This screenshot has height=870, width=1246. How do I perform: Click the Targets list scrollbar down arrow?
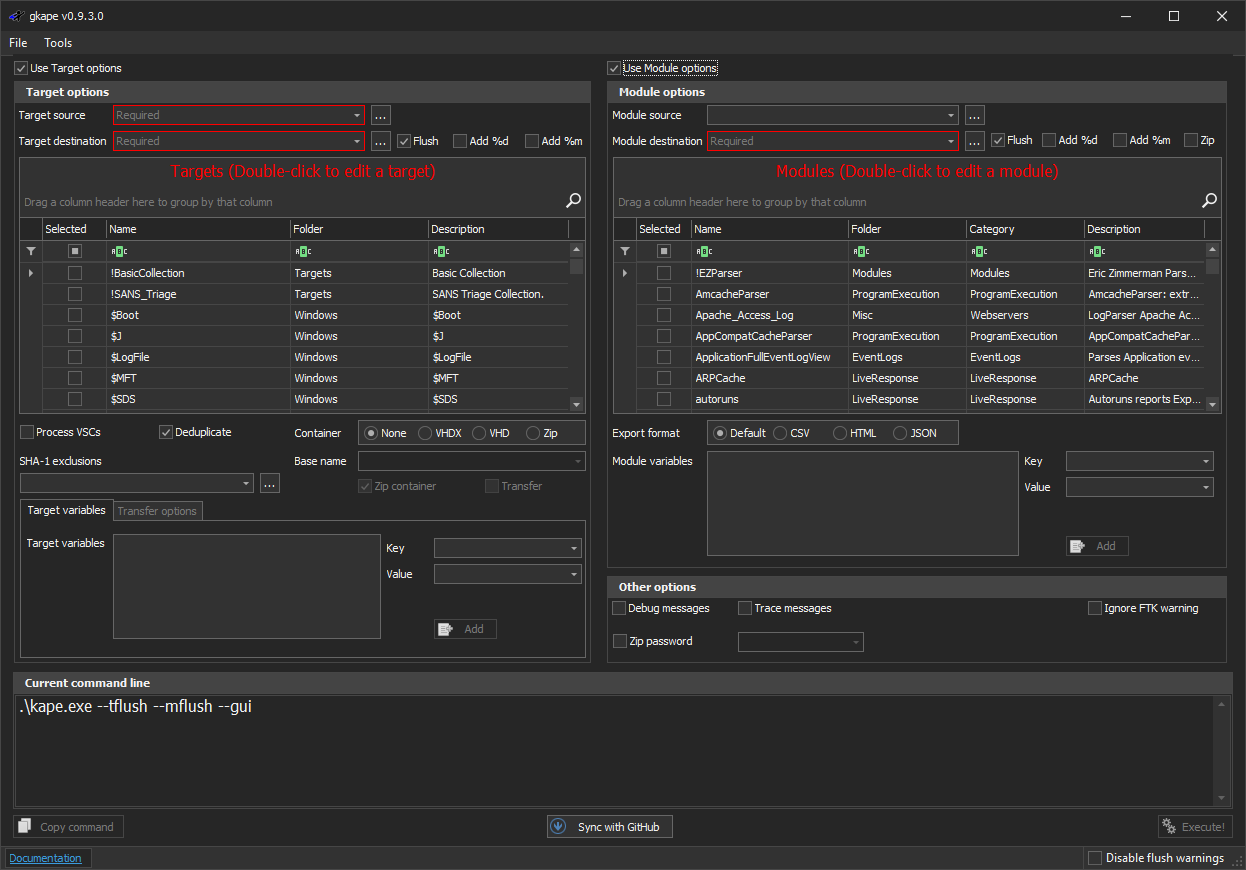(x=576, y=404)
